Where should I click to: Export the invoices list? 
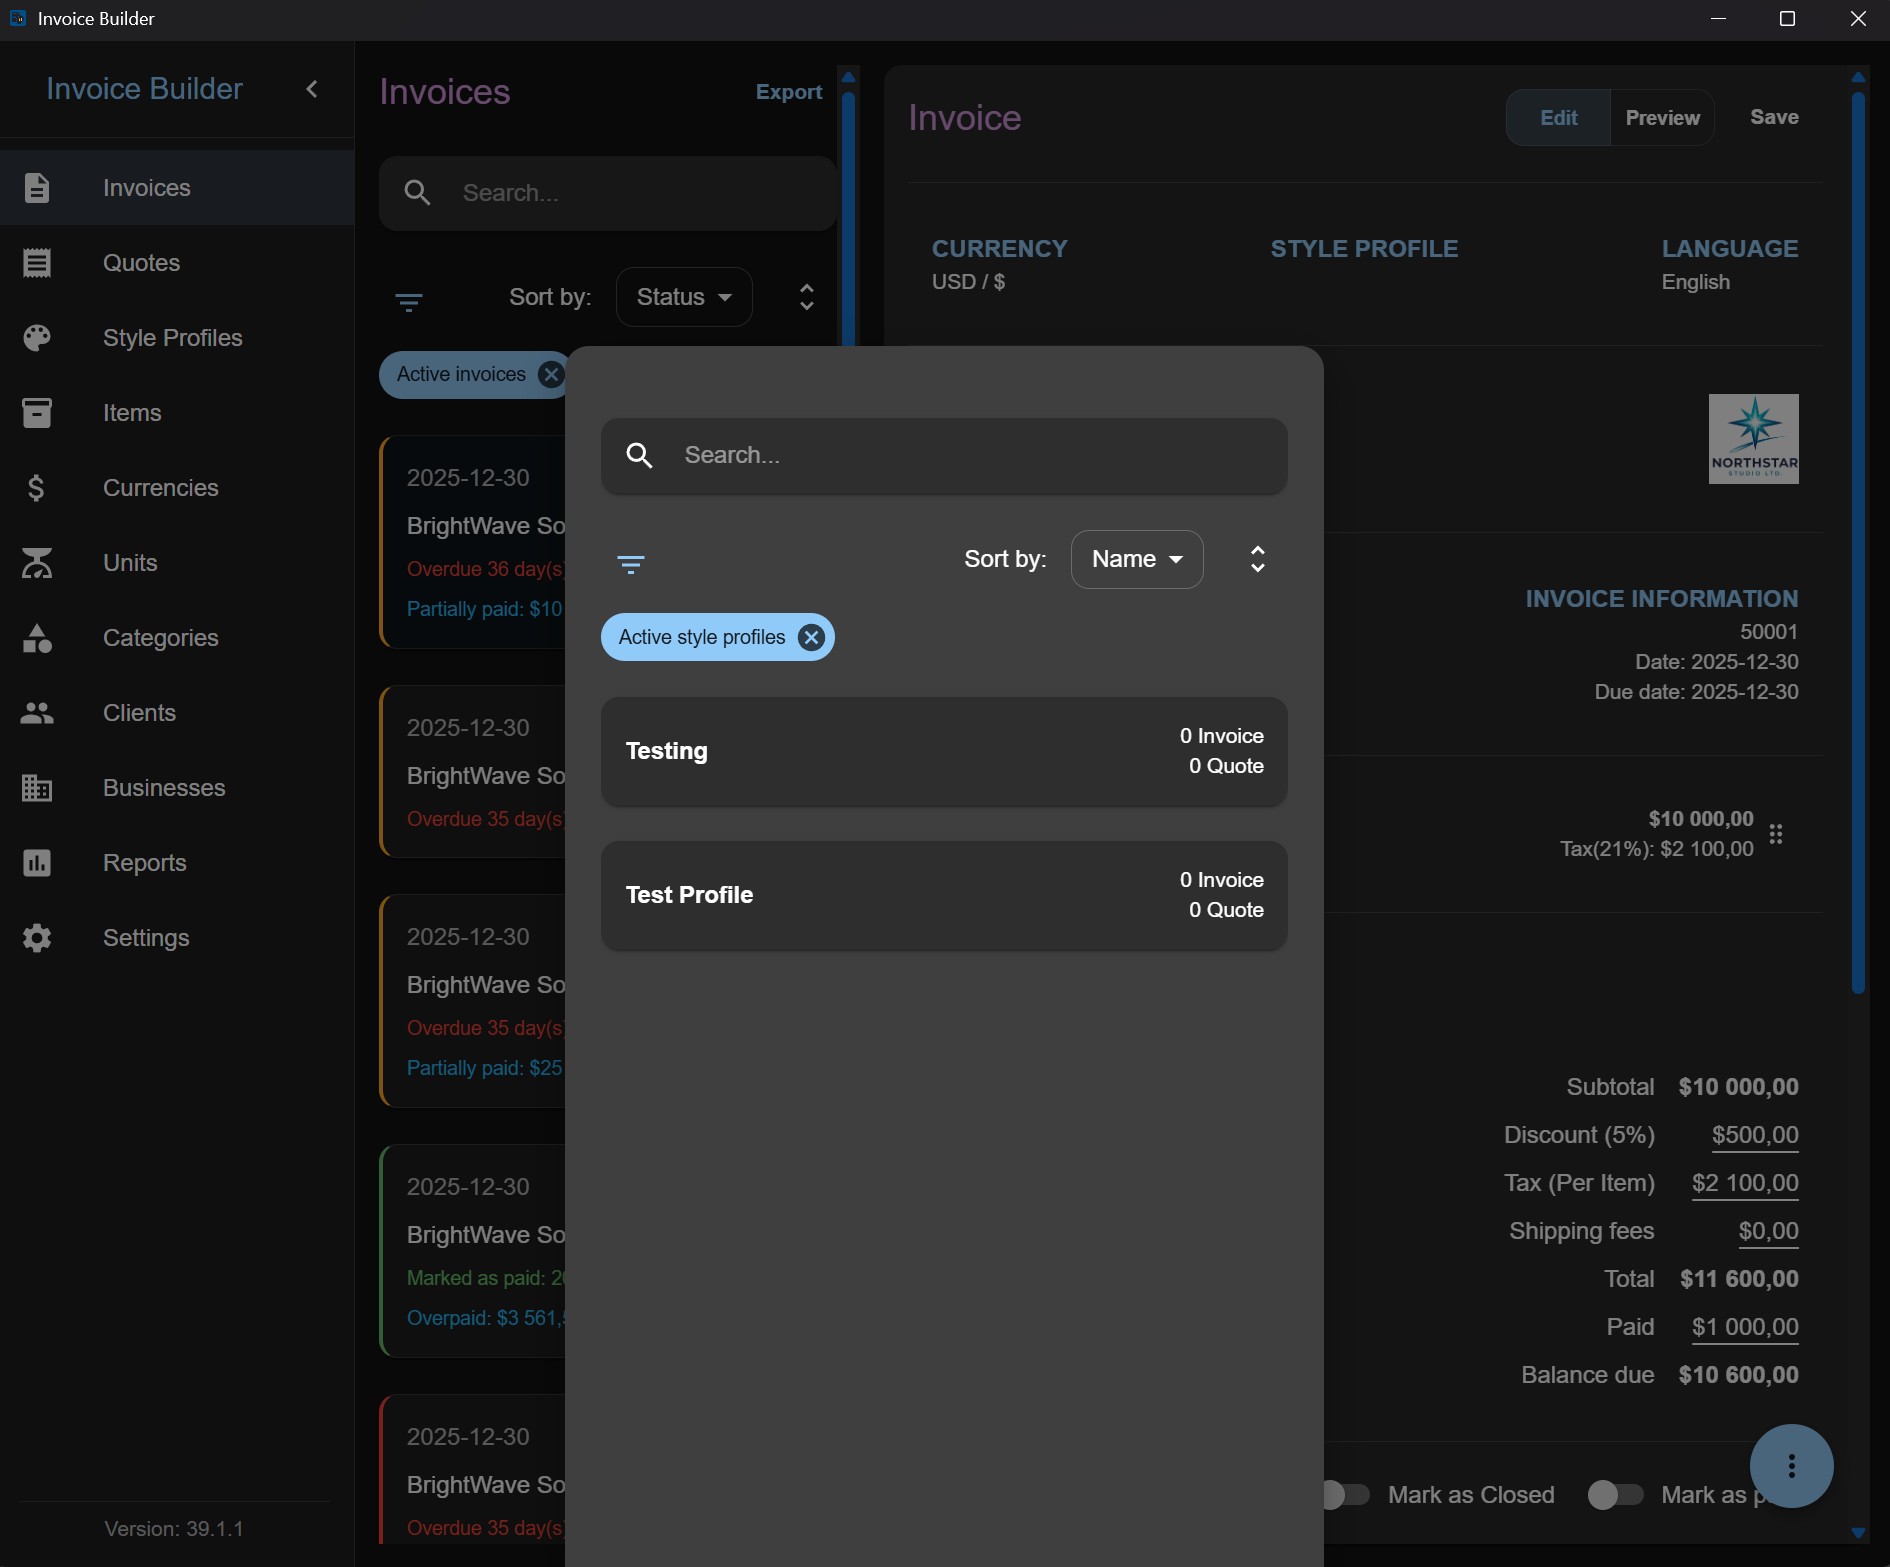(x=789, y=92)
